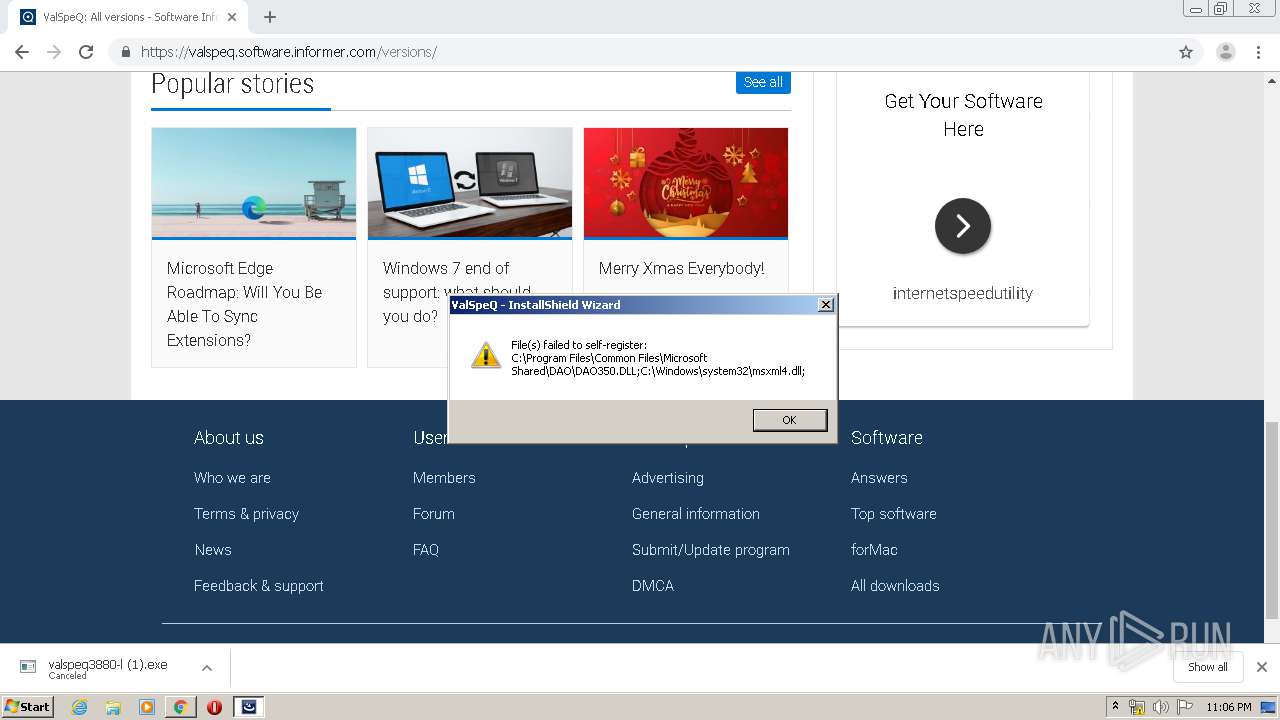Click the warning icon in the dialog
Viewport: 1280px width, 720px height.
coord(486,355)
